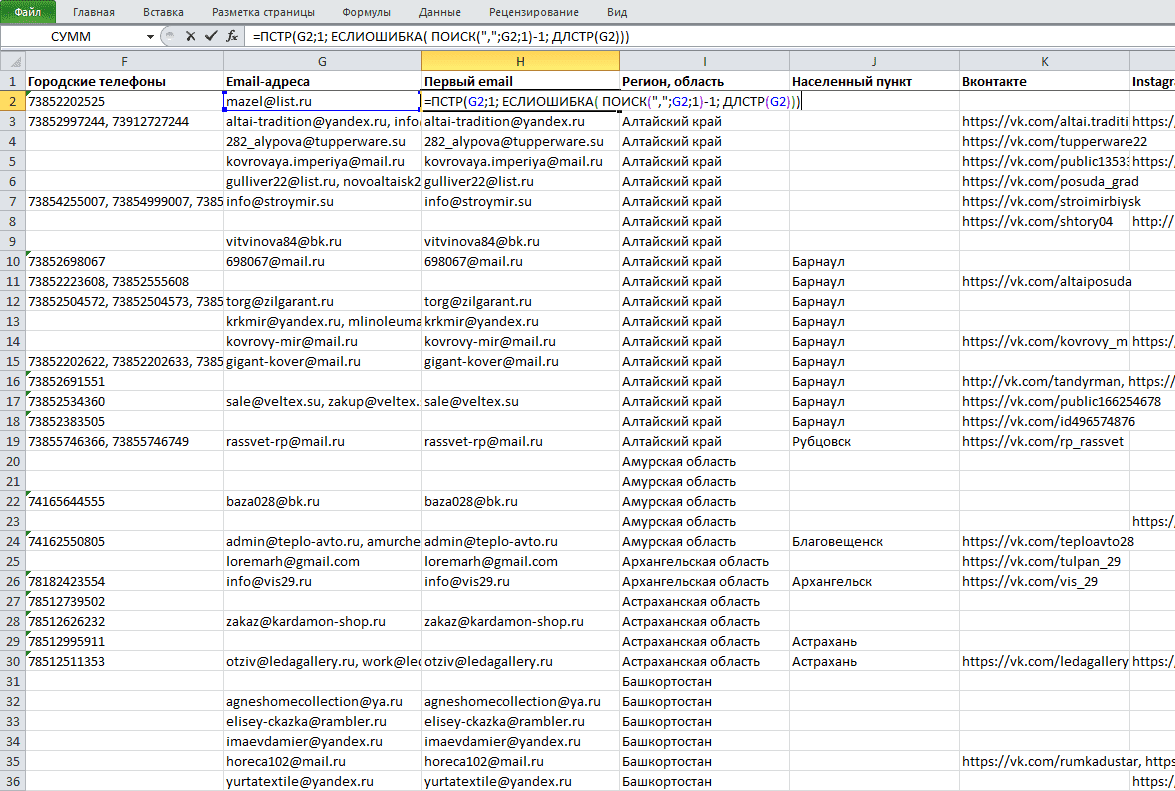Image resolution: width=1175 pixels, height=791 pixels.
Task: Open the Рецензирование ribbon tab
Action: [x=534, y=12]
